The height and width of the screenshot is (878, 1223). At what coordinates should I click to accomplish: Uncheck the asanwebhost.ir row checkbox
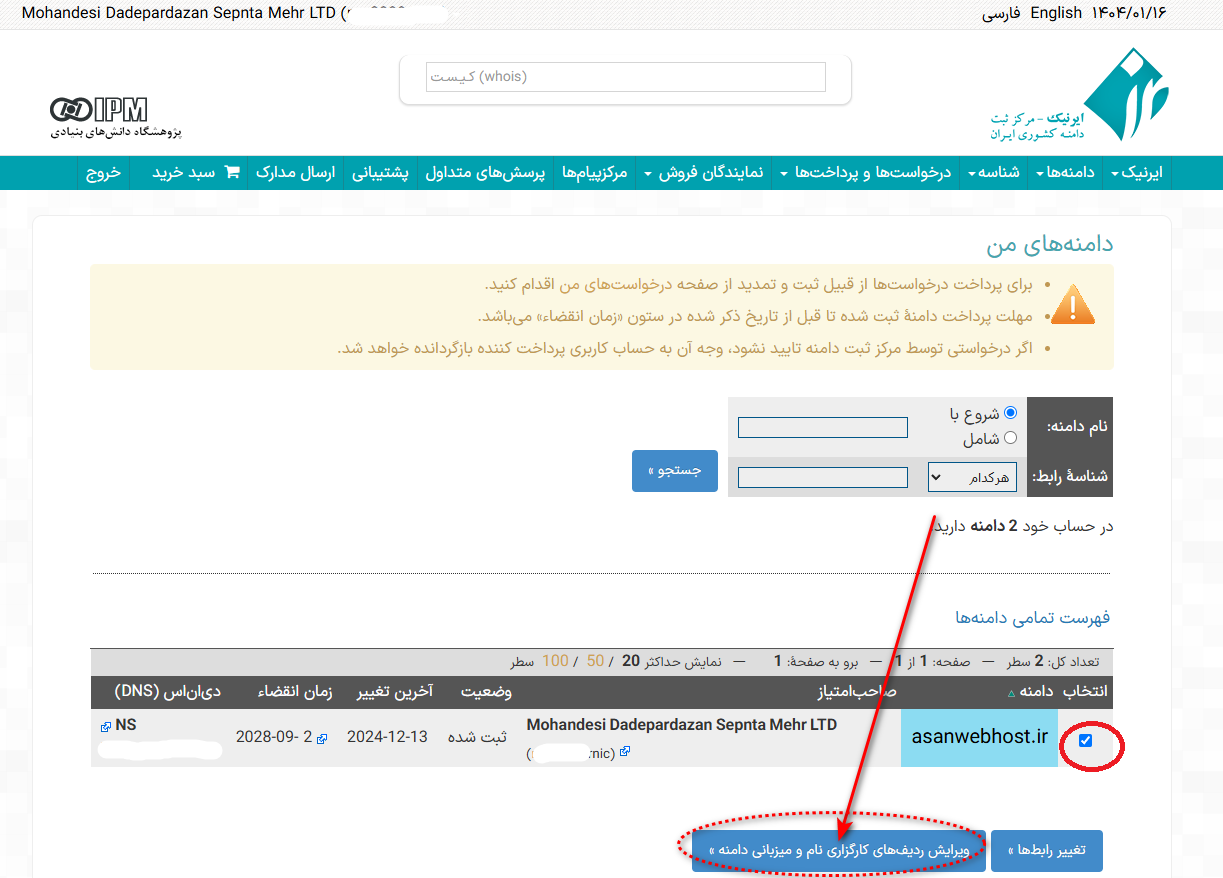(1086, 741)
